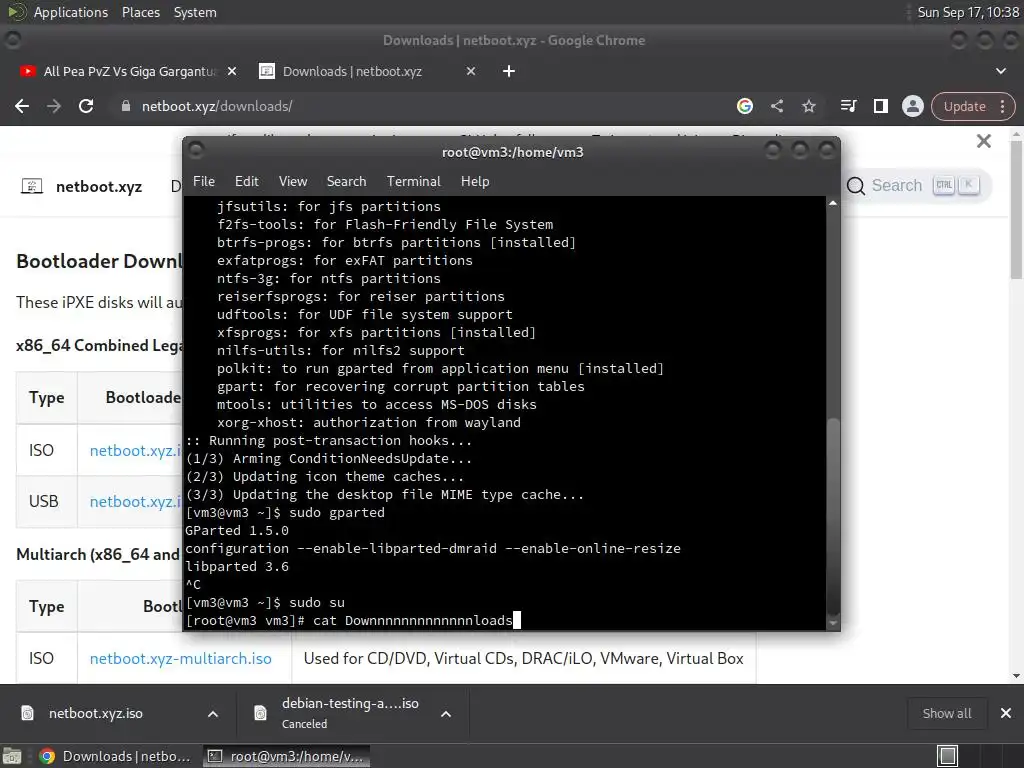1024x768 pixels.
Task: Click the ISO row netboot.xyz link
Action: pyautogui.click(x=135, y=450)
